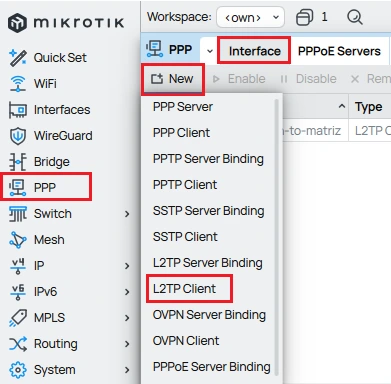This screenshot has width=391, height=384.
Task: Expand the Switch submenu arrow
Action: pos(127,214)
